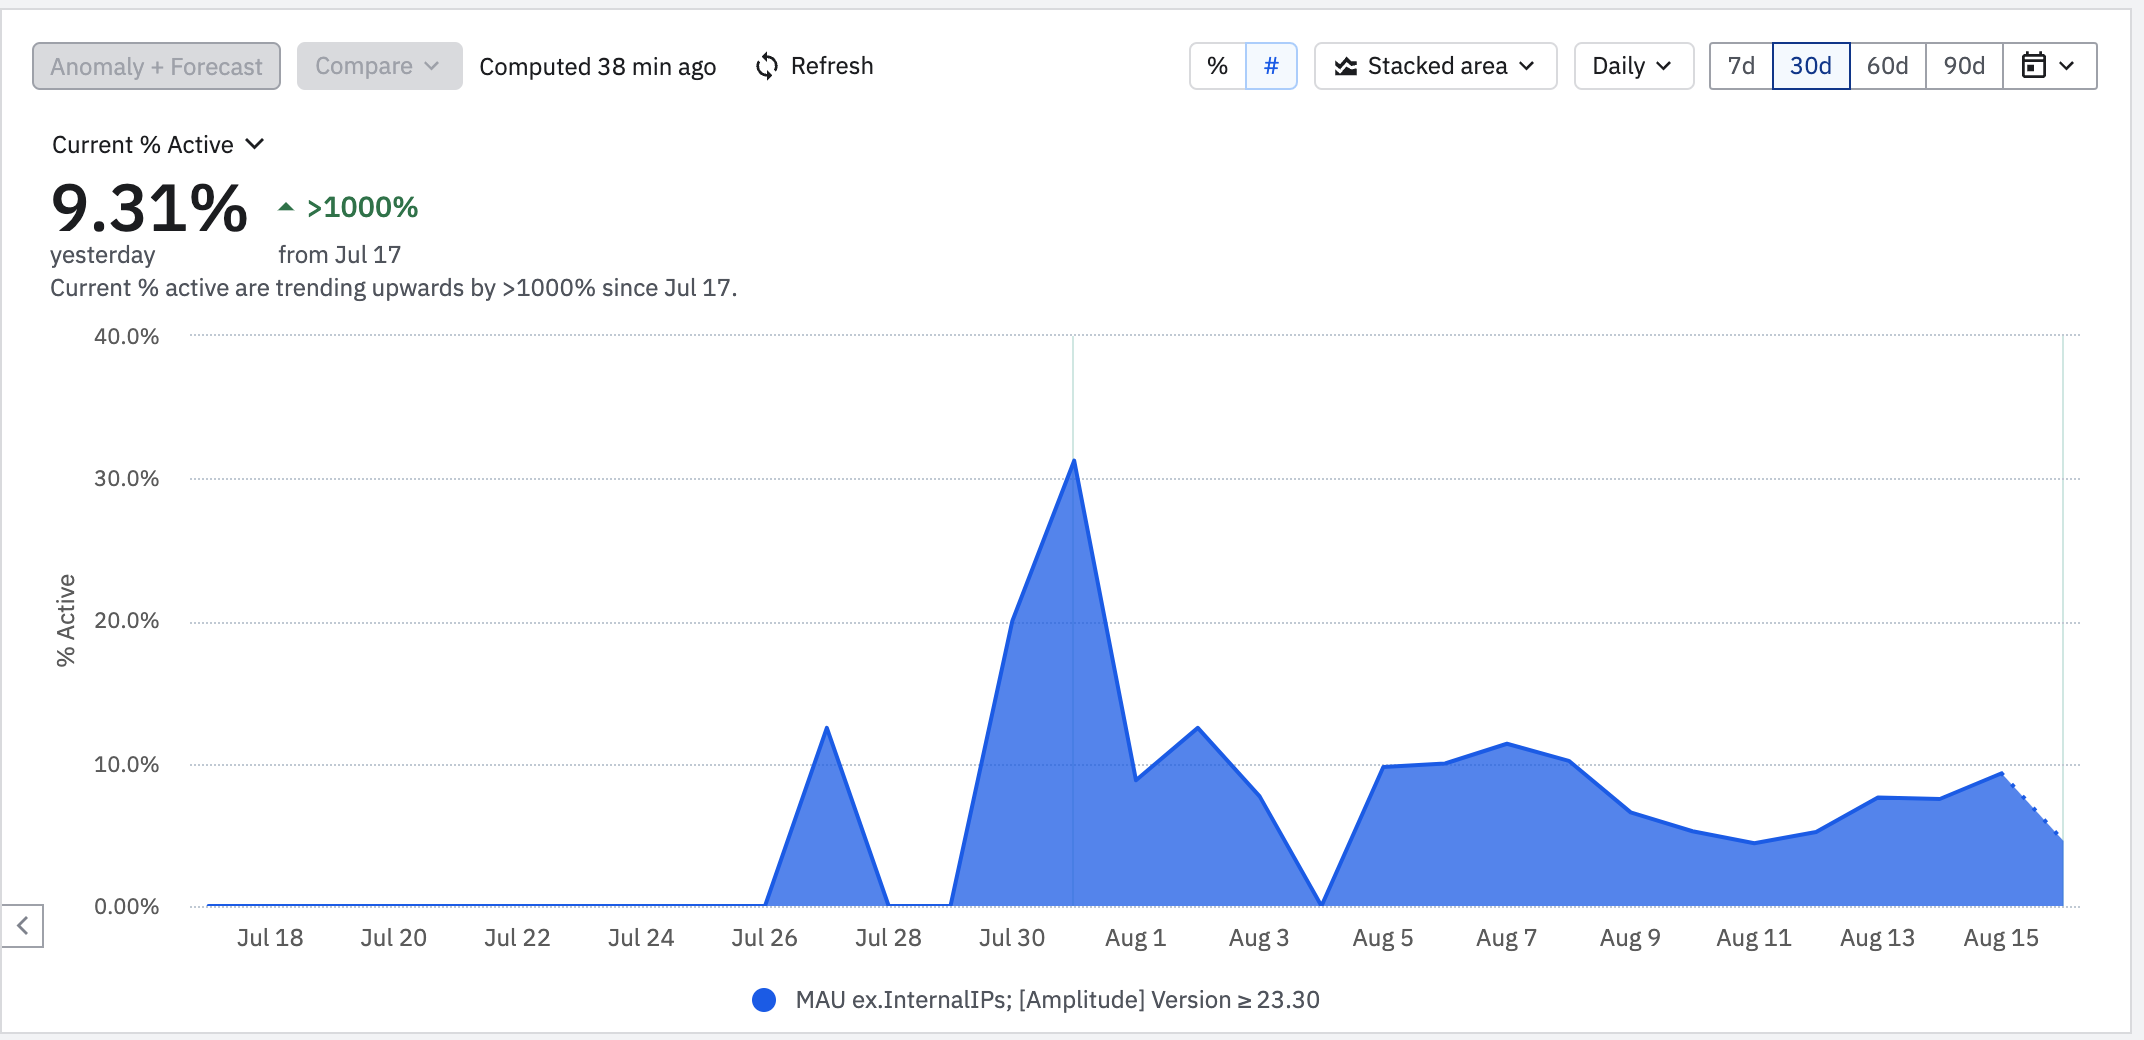
Task: Click the blue MAU legend color dot
Action: tap(764, 1000)
